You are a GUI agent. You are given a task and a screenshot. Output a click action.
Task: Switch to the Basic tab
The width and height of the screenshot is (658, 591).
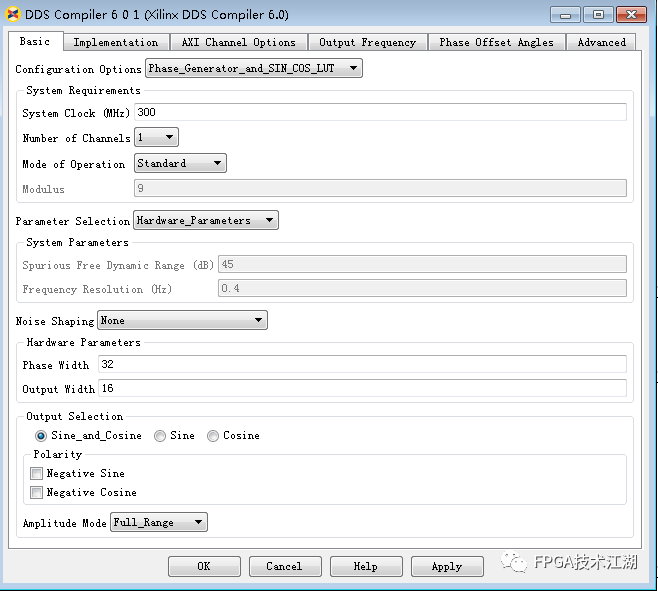pos(35,42)
